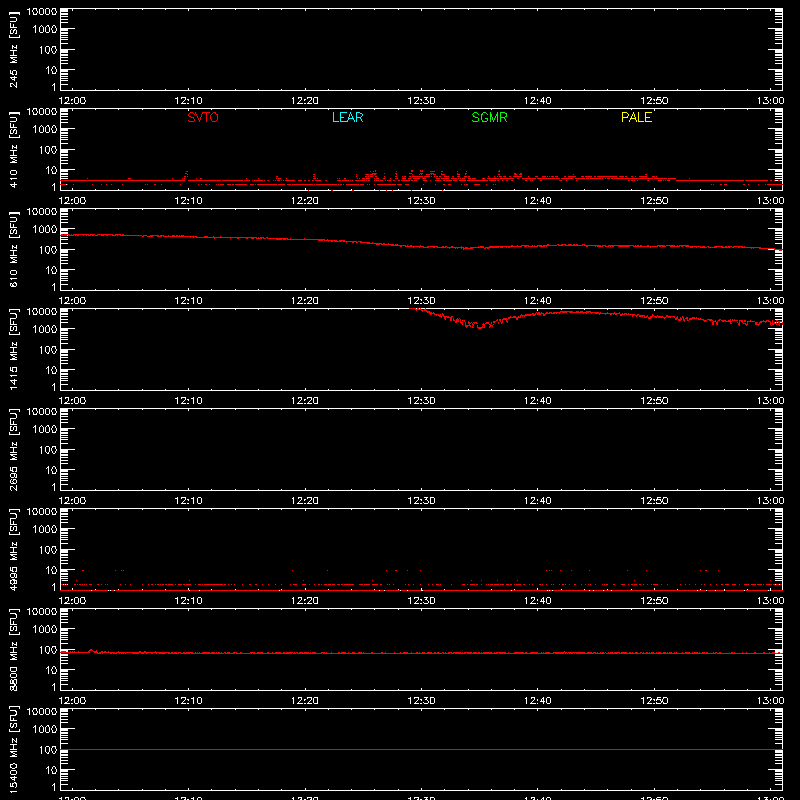Click the 12:30 label under 1415 MHz plot
Image resolution: width=800 pixels, height=800 pixels.
pyautogui.click(x=421, y=401)
